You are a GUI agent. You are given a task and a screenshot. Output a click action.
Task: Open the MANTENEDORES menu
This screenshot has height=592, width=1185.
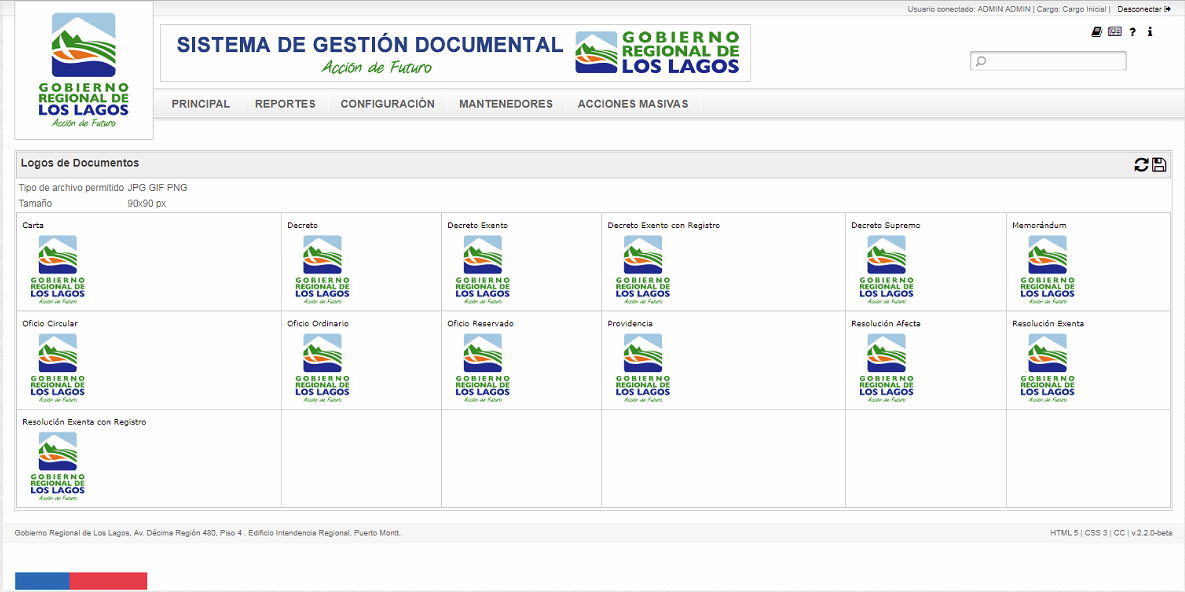[x=506, y=104]
